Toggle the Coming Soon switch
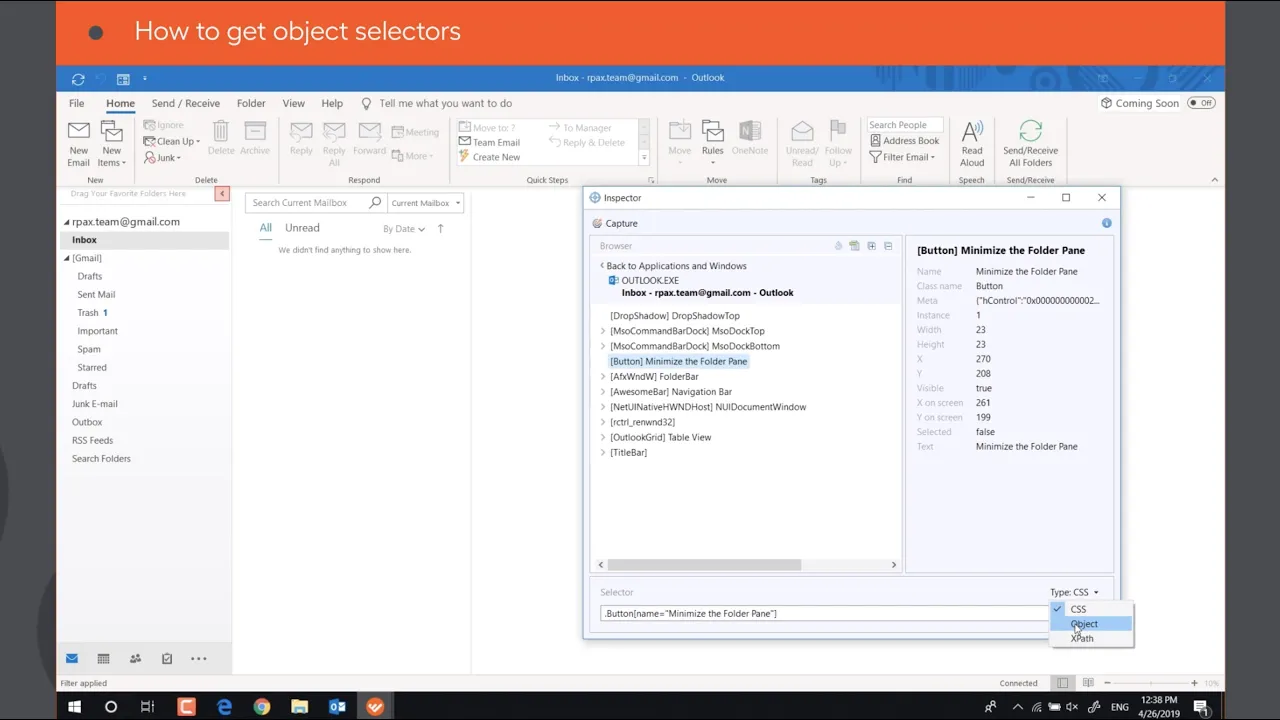The width and height of the screenshot is (1280, 720). [x=1201, y=103]
